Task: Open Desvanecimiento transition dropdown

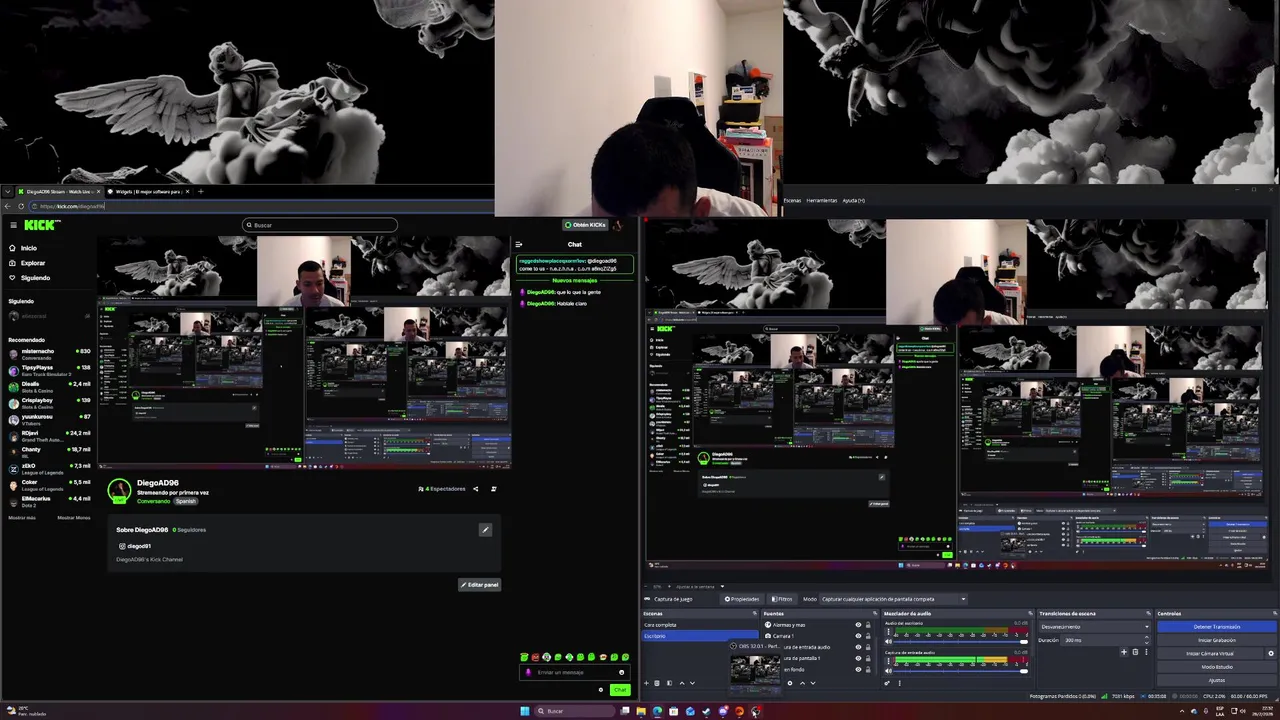Action: [1095, 626]
